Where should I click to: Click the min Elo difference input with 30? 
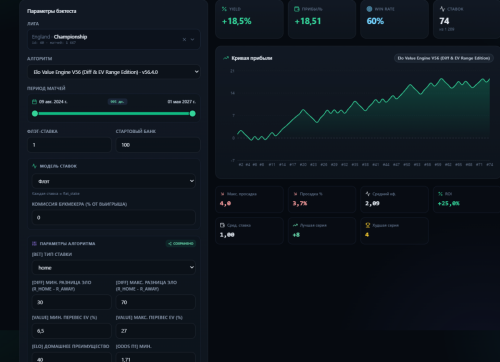pyautogui.click(x=72, y=302)
